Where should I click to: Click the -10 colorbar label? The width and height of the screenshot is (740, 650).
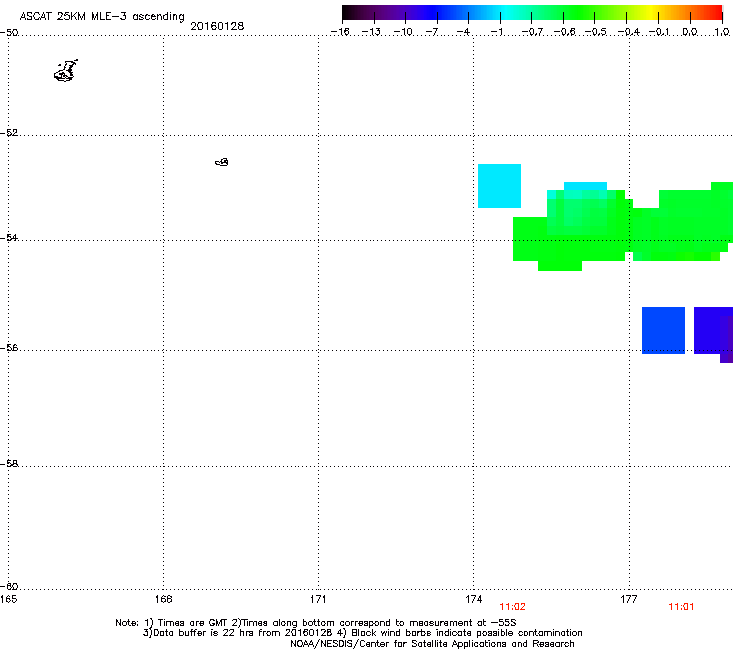coord(403,32)
